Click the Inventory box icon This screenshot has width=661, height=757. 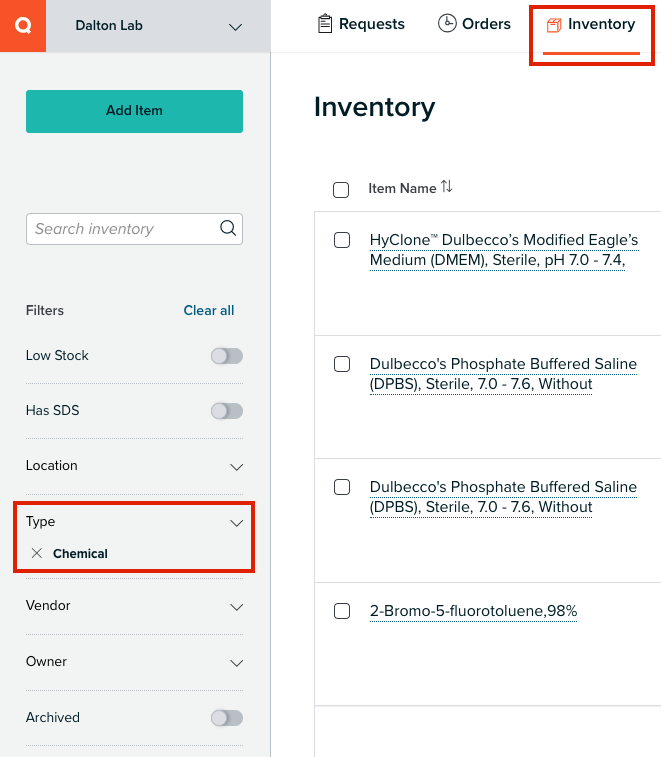coord(554,25)
